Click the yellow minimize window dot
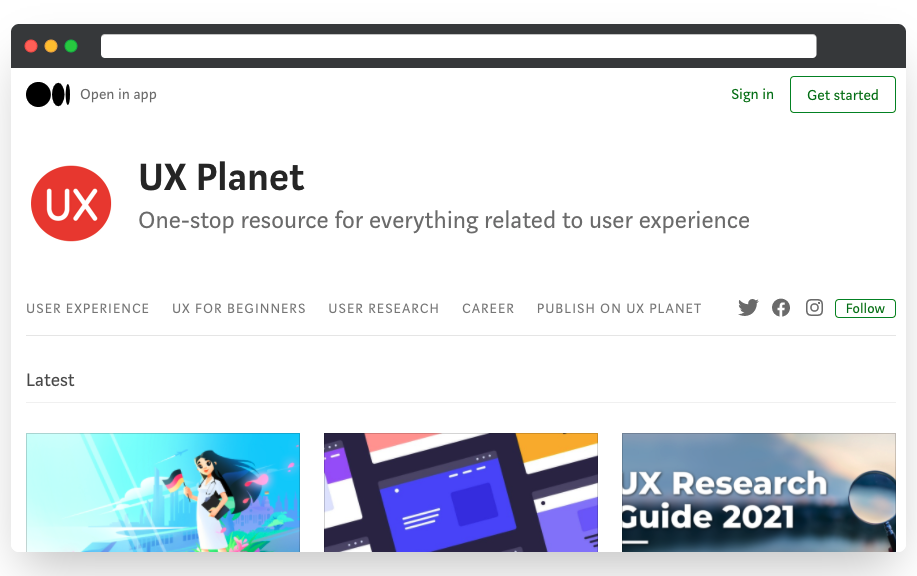 [x=51, y=46]
